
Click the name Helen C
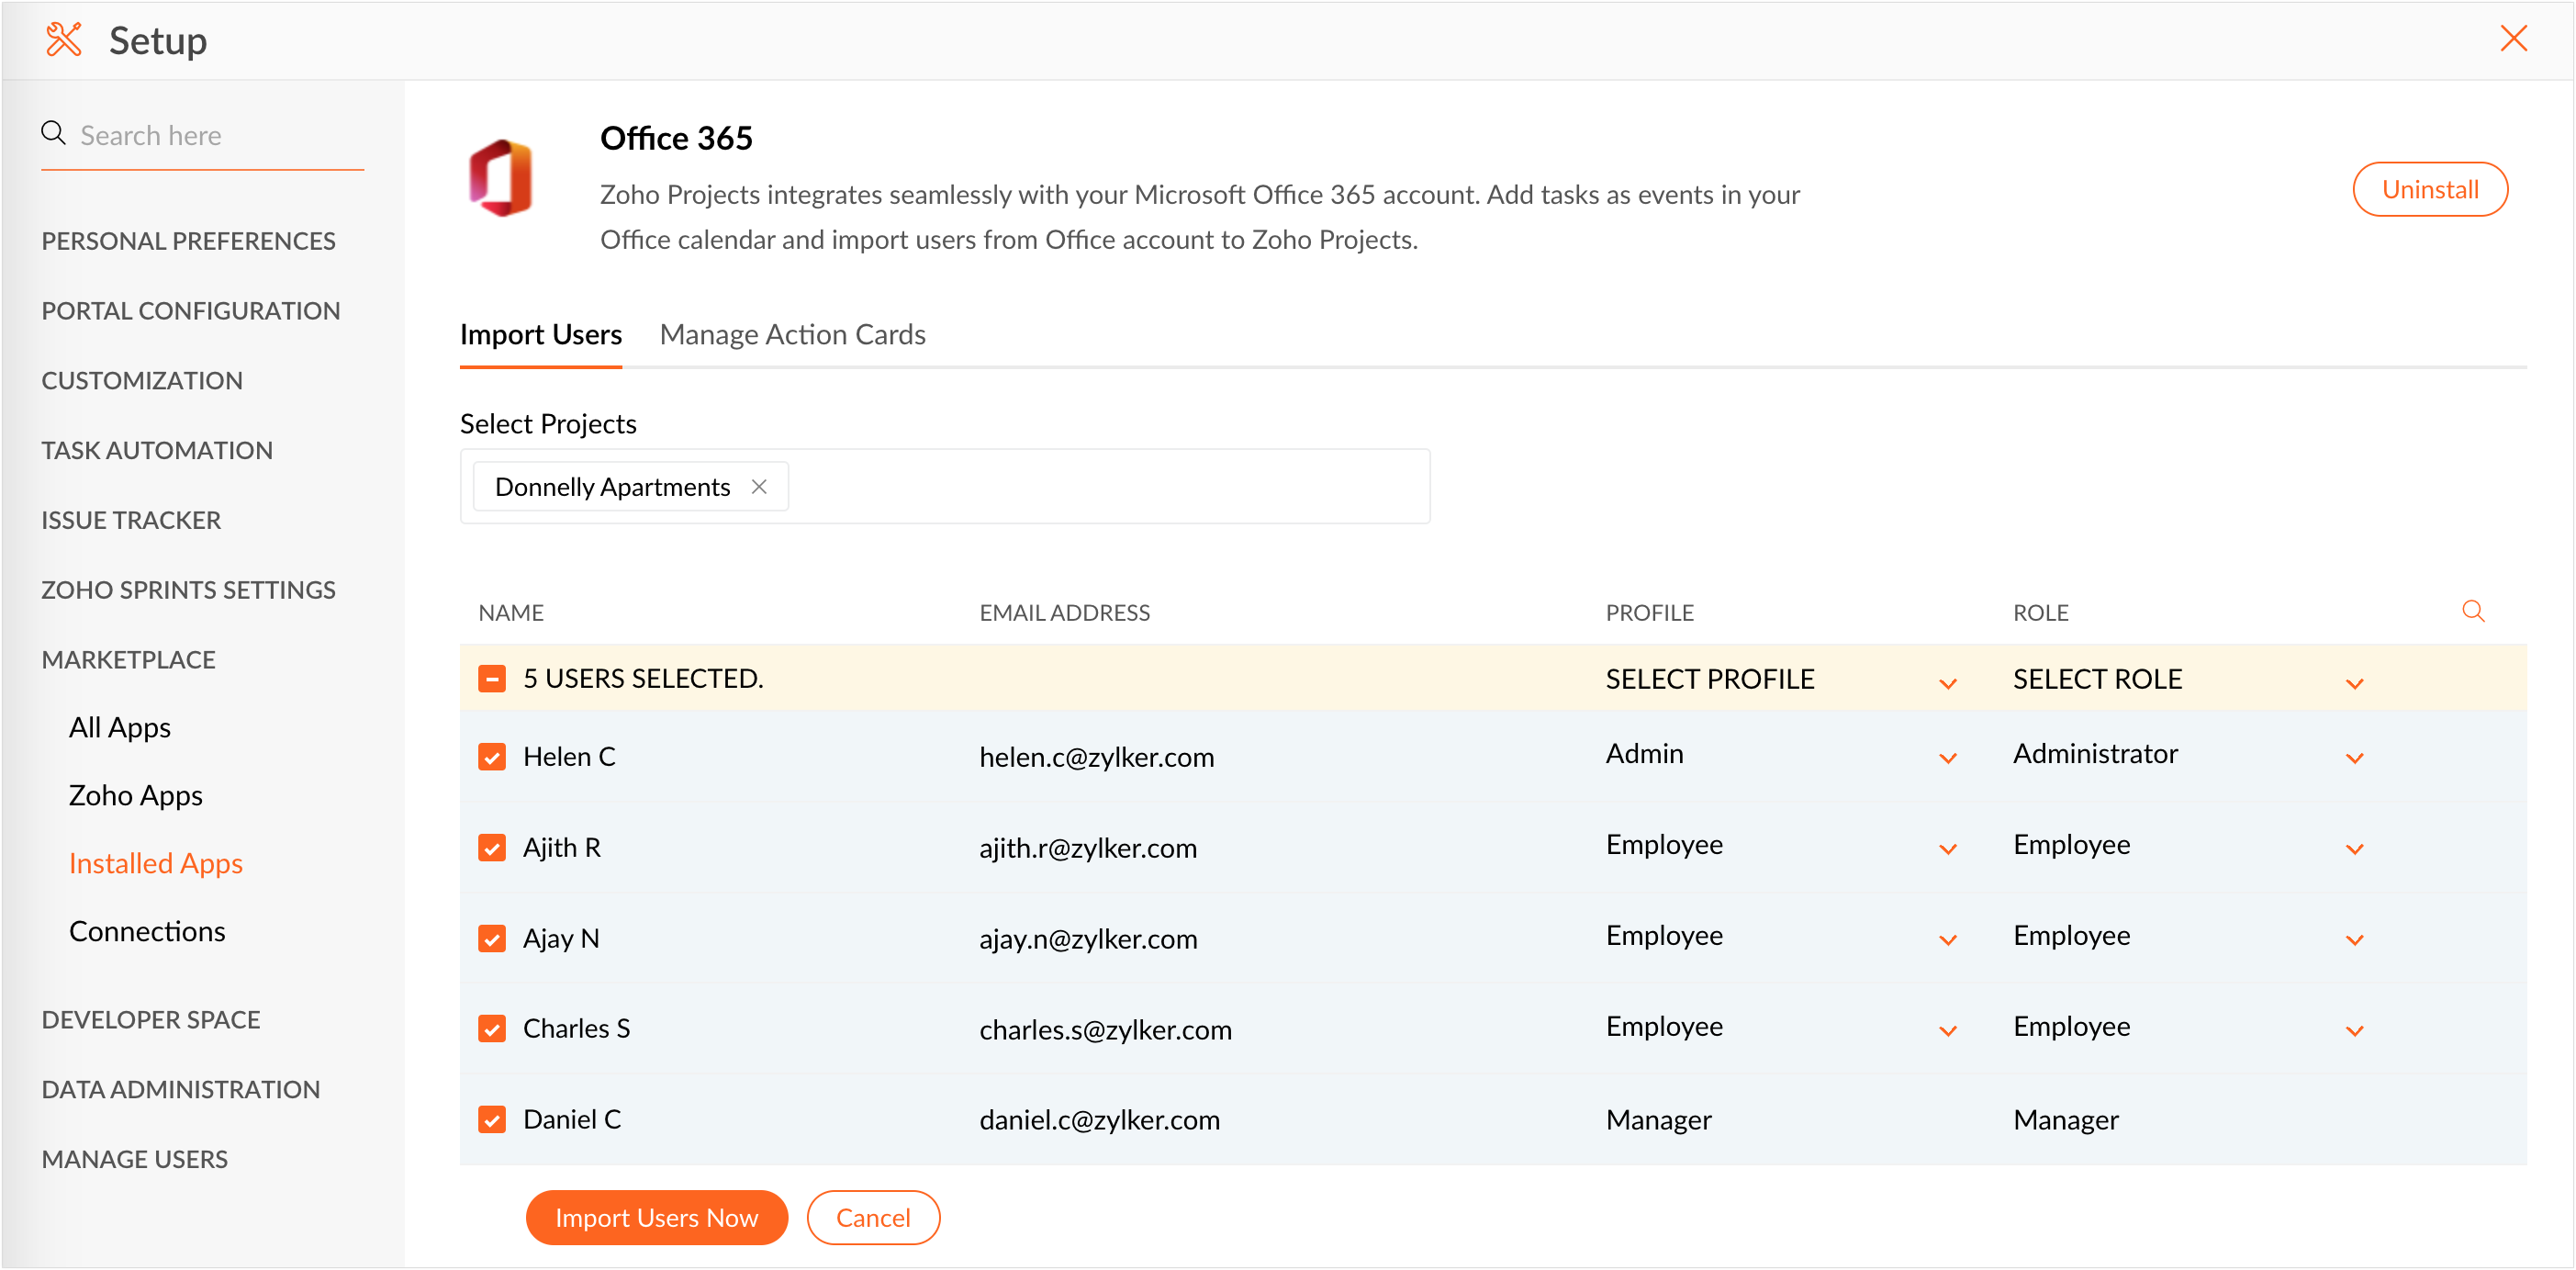(569, 757)
